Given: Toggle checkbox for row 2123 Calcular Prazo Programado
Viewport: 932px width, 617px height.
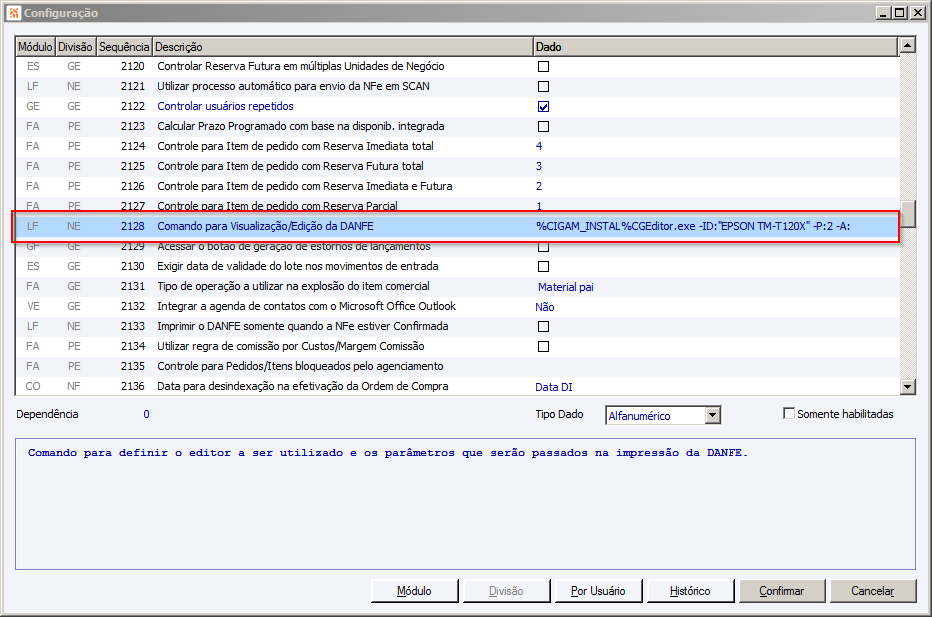Looking at the screenshot, I should tap(543, 127).
